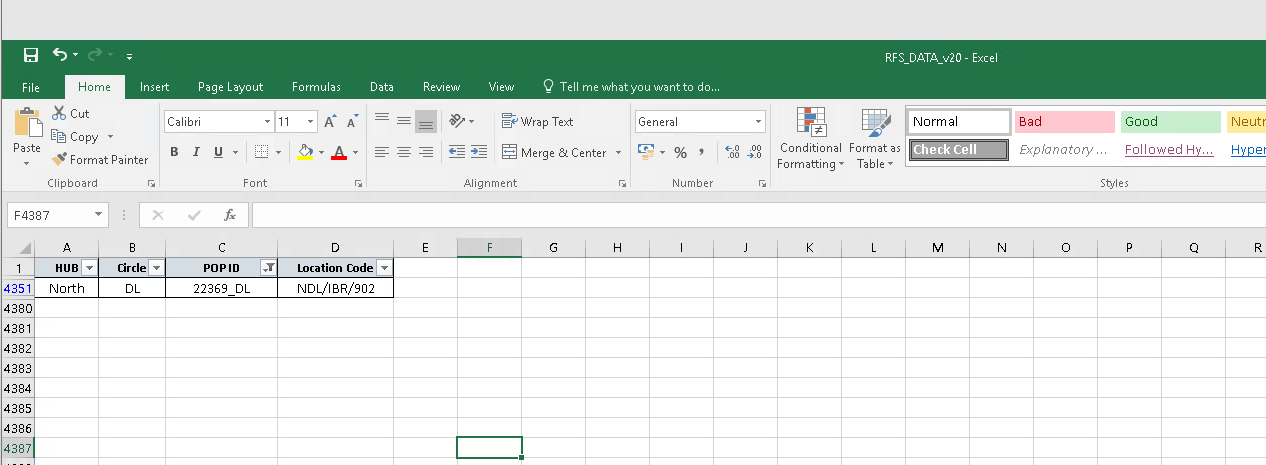Open the Formulas ribbon tab

click(x=316, y=87)
